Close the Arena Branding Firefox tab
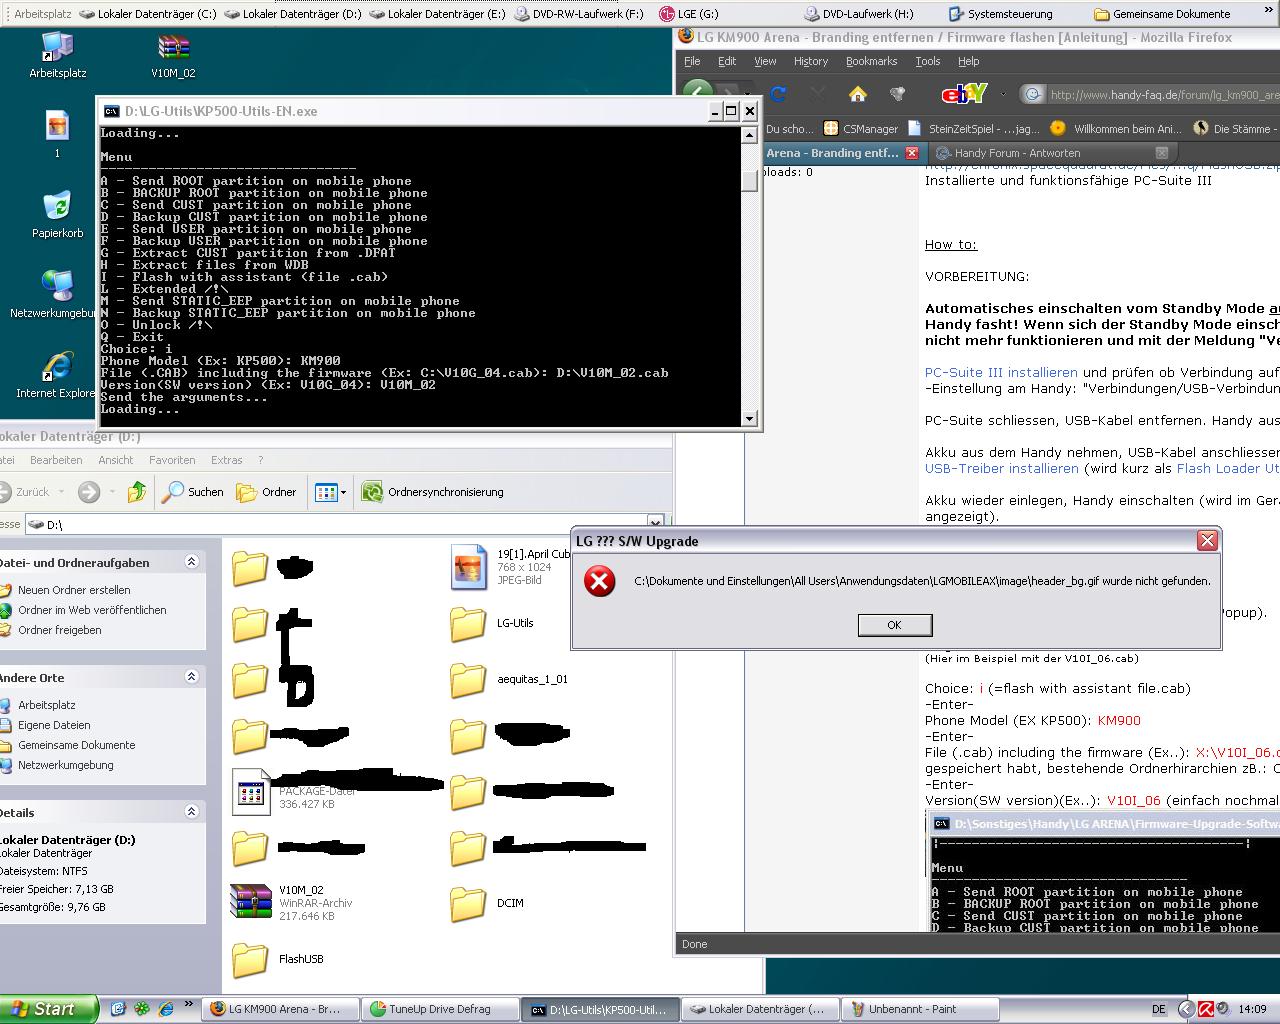 click(912, 153)
